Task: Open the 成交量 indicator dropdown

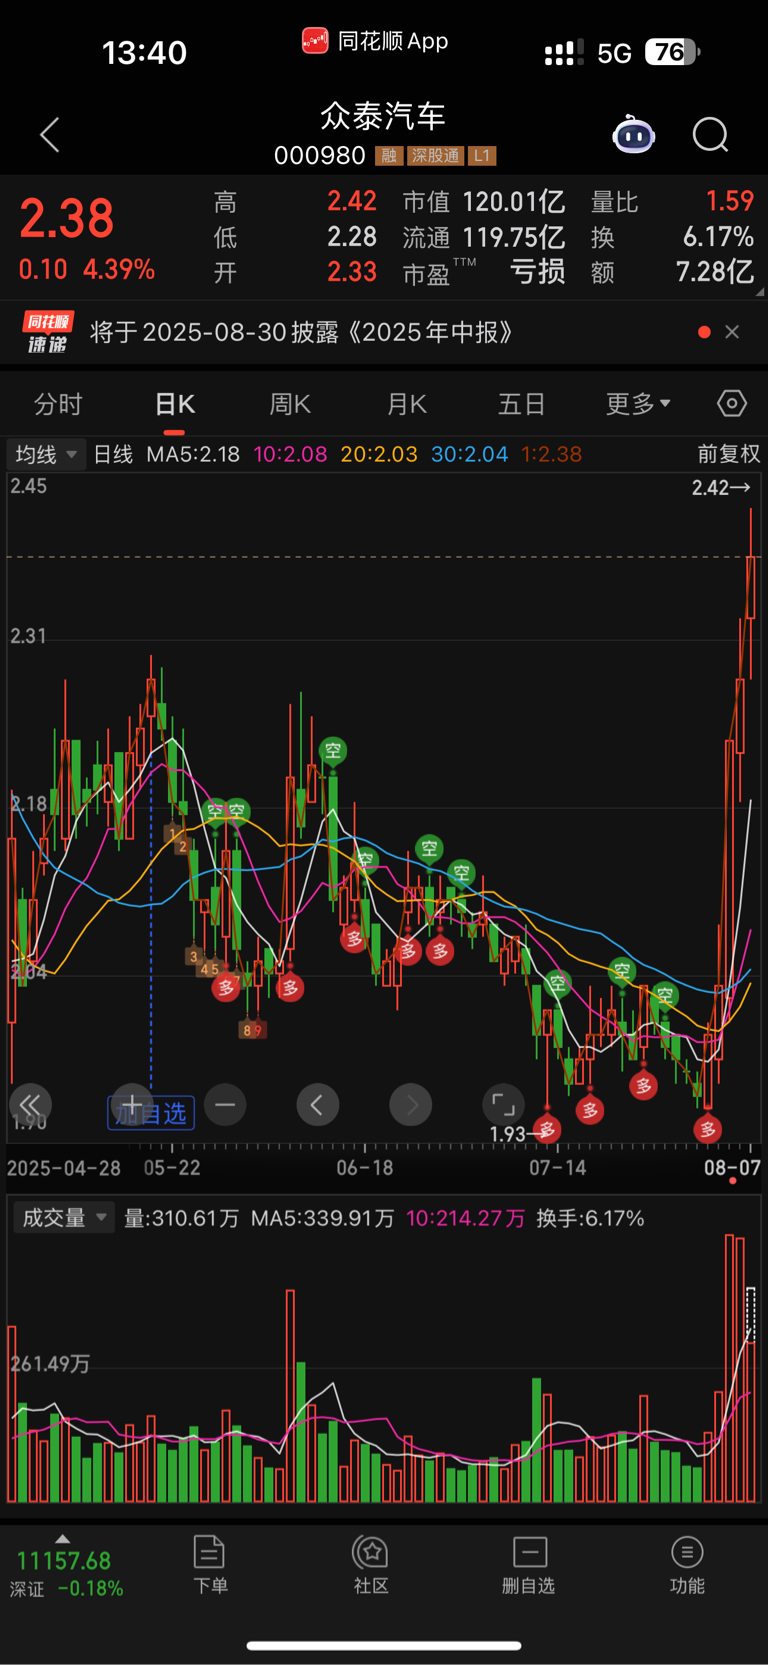Action: (x=64, y=1218)
